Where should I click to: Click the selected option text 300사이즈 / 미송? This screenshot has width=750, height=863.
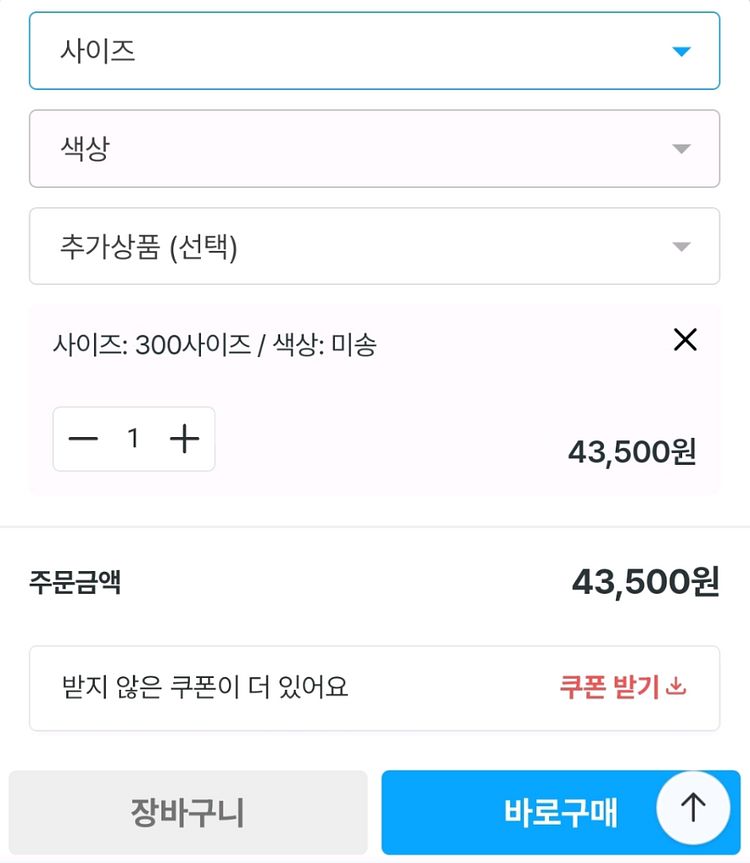pyautogui.click(x=215, y=346)
